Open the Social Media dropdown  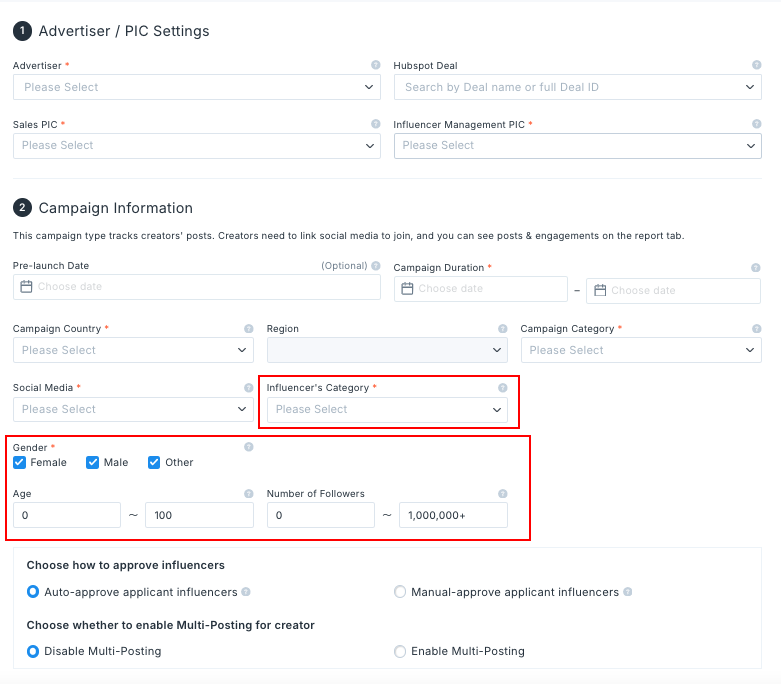point(133,409)
